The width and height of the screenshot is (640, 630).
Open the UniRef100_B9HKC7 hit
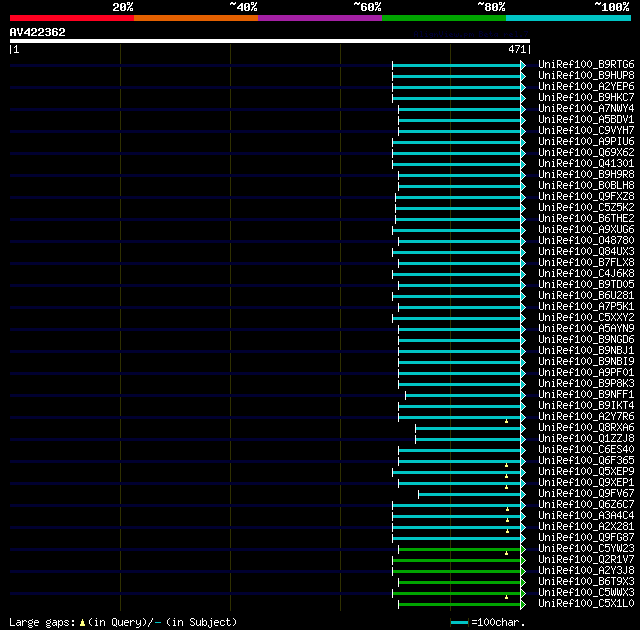click(x=586, y=98)
